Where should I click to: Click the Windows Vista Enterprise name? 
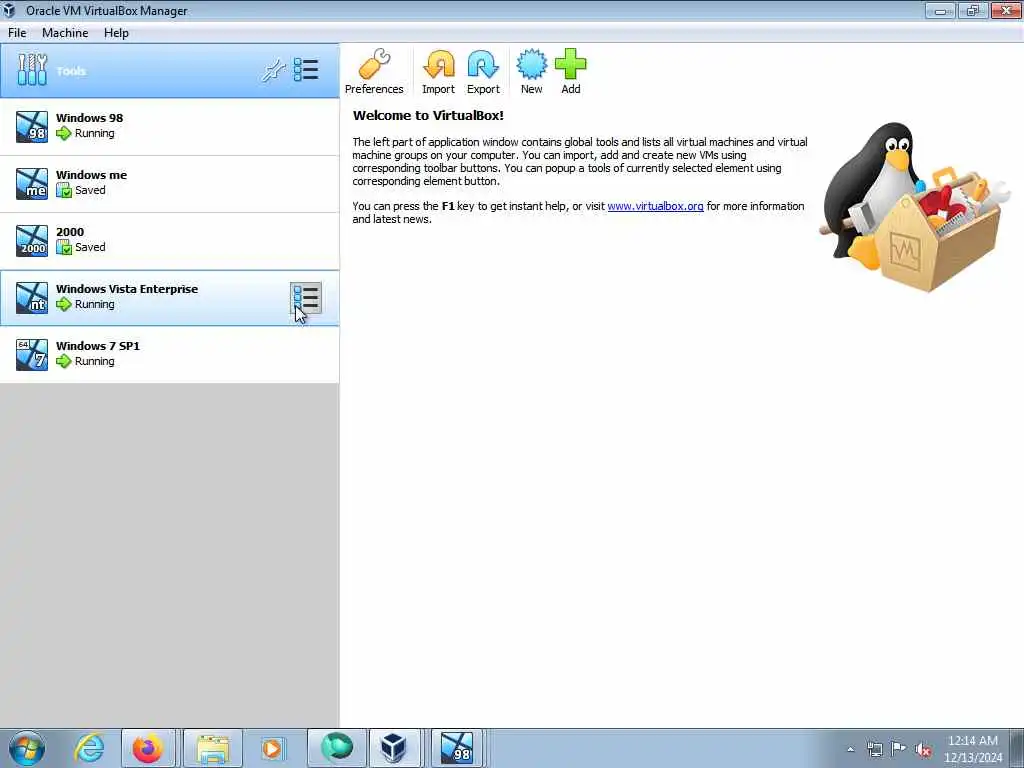click(x=127, y=289)
